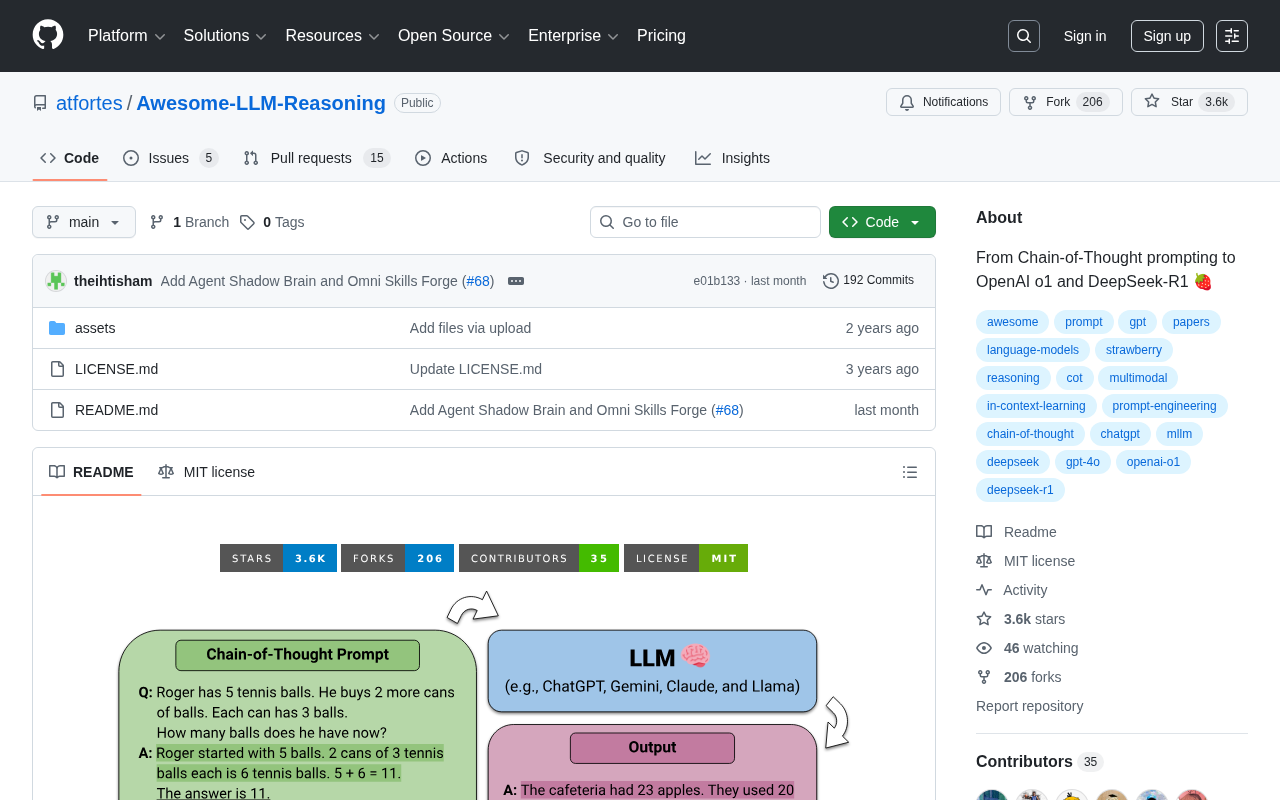Open the Security and quality tab
The width and height of the screenshot is (1280, 800).
coord(590,158)
